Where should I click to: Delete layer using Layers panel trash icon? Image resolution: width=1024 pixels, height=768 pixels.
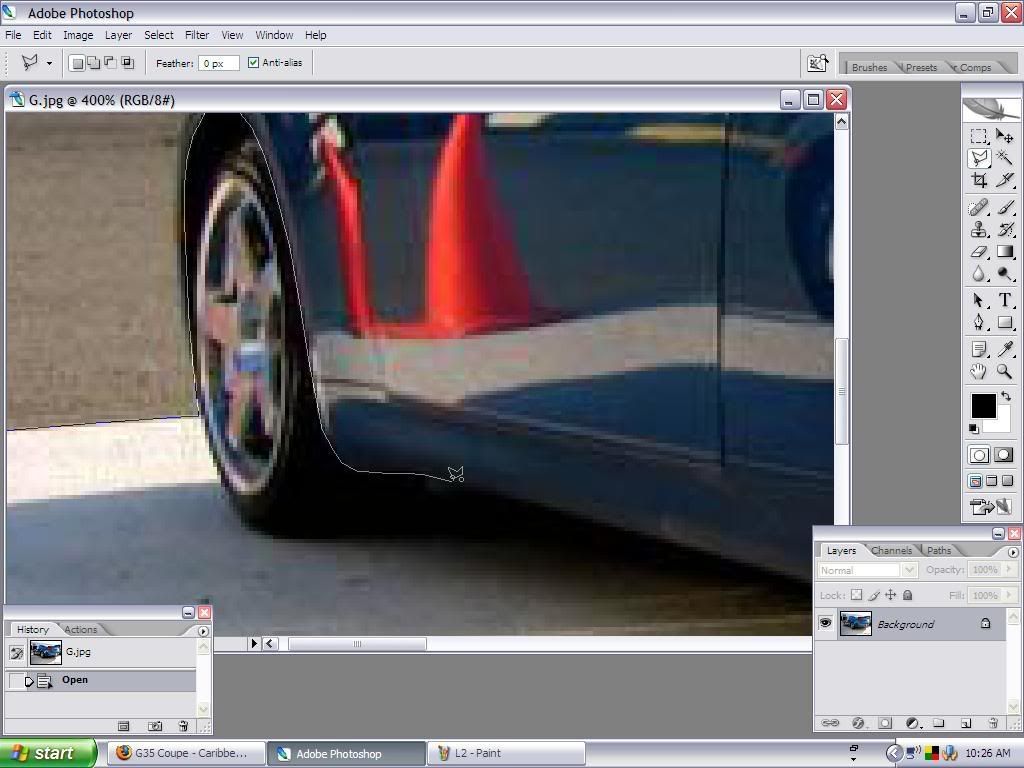992,723
